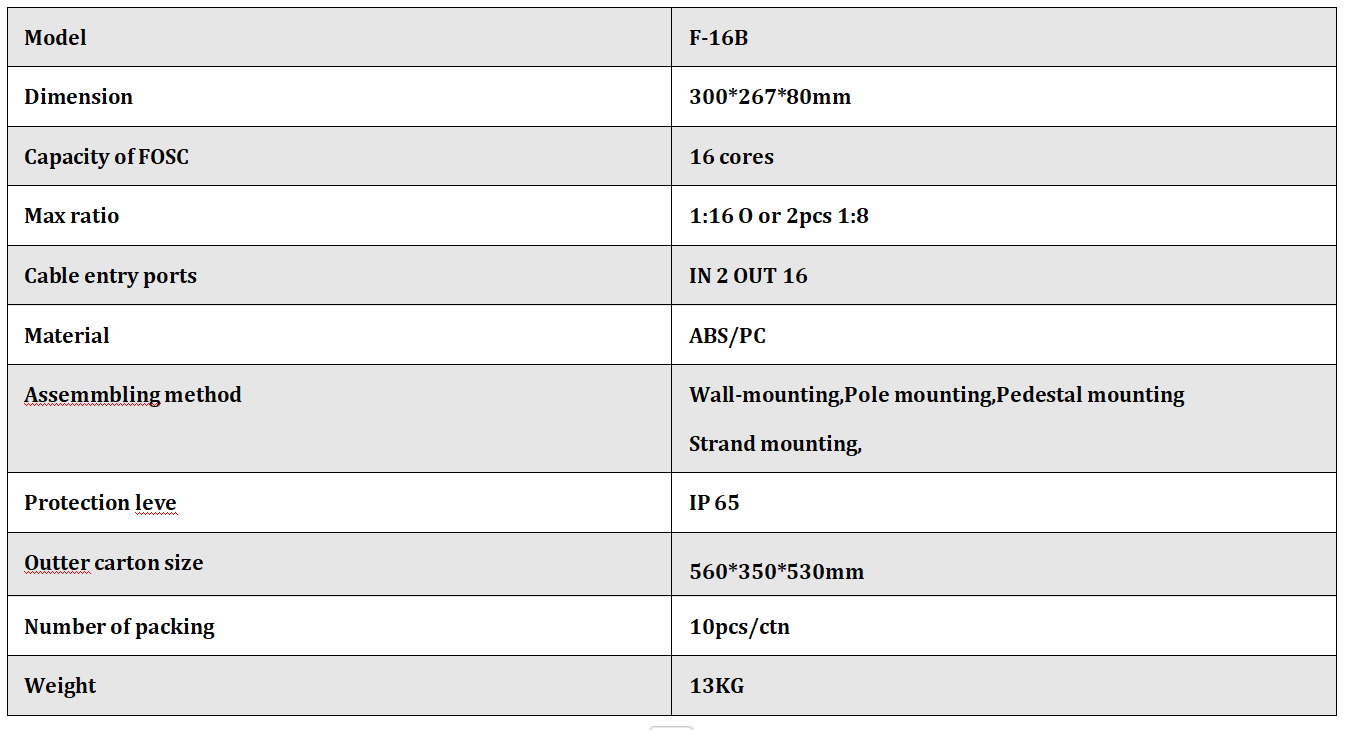Select the 16 cores value
The height and width of the screenshot is (730, 1345).
[x=731, y=157]
